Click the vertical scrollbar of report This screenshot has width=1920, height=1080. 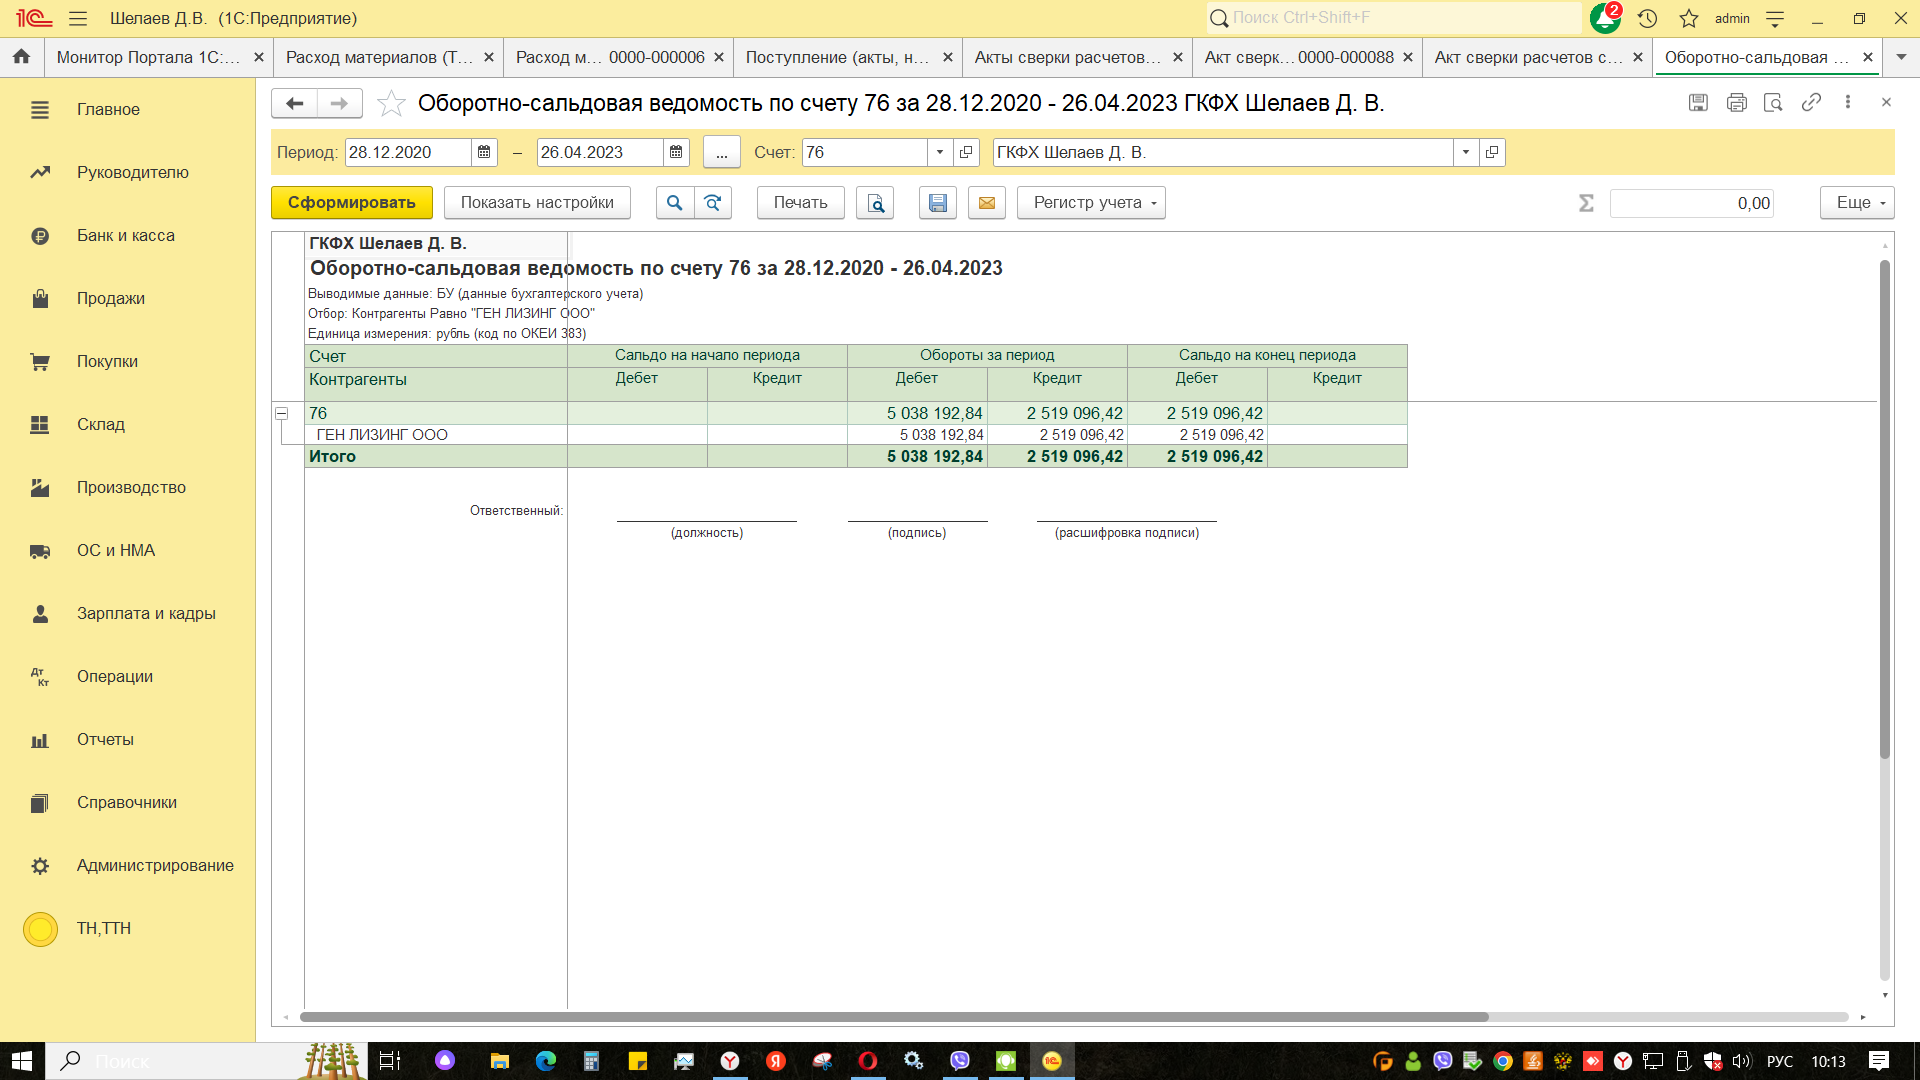tap(1885, 508)
